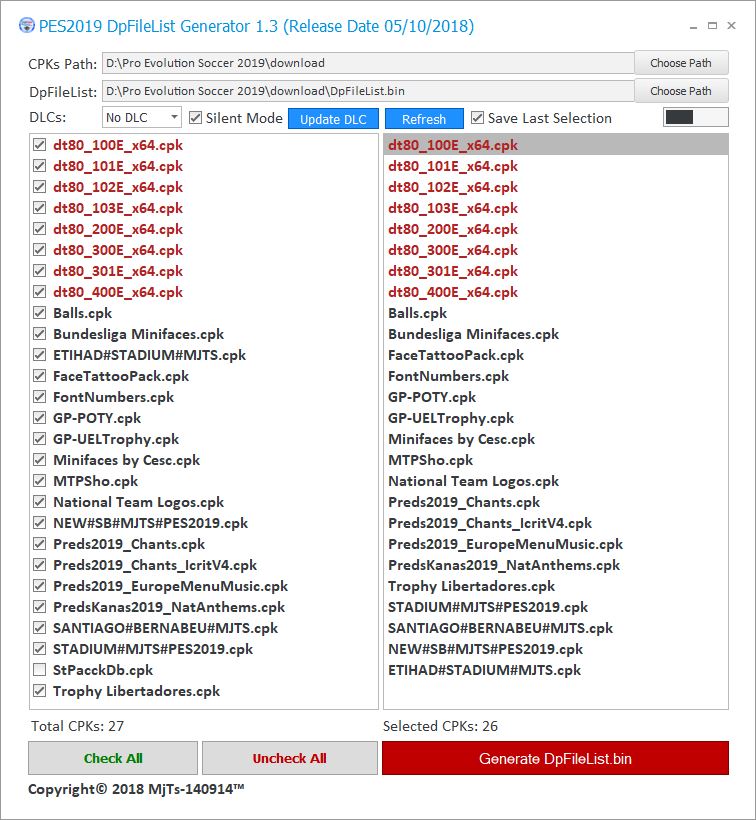Screen dimensions: 756x820
Task: Click the Update DLC button
Action: (334, 119)
